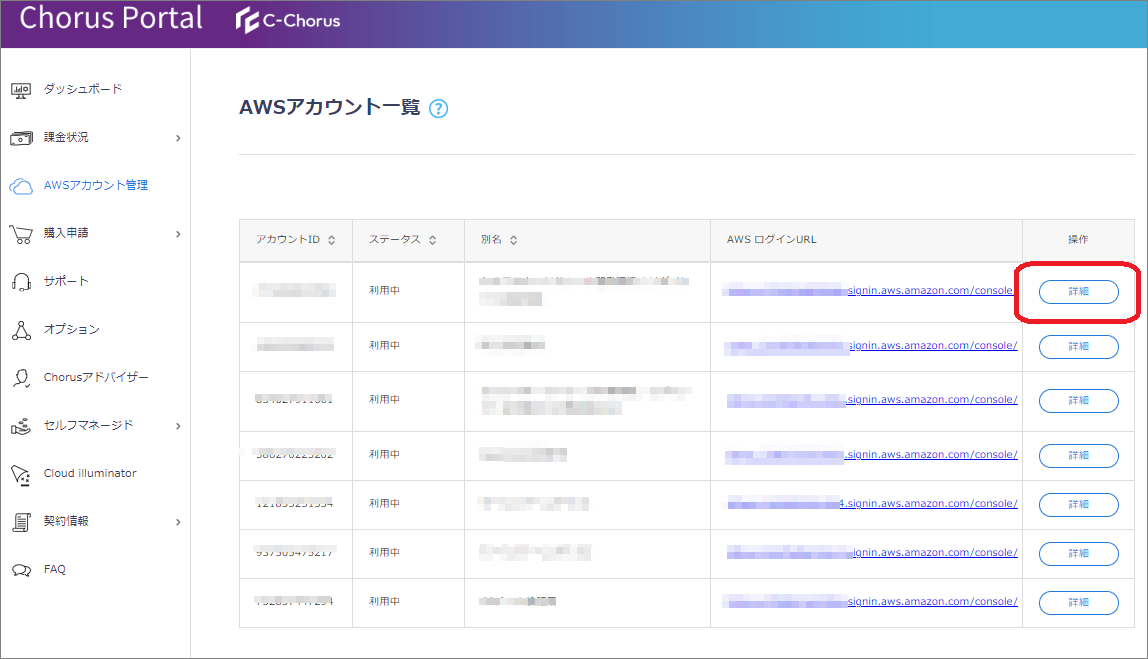Click 詳細 button in the highlighted first row
The height and width of the screenshot is (659, 1148).
tap(1078, 292)
